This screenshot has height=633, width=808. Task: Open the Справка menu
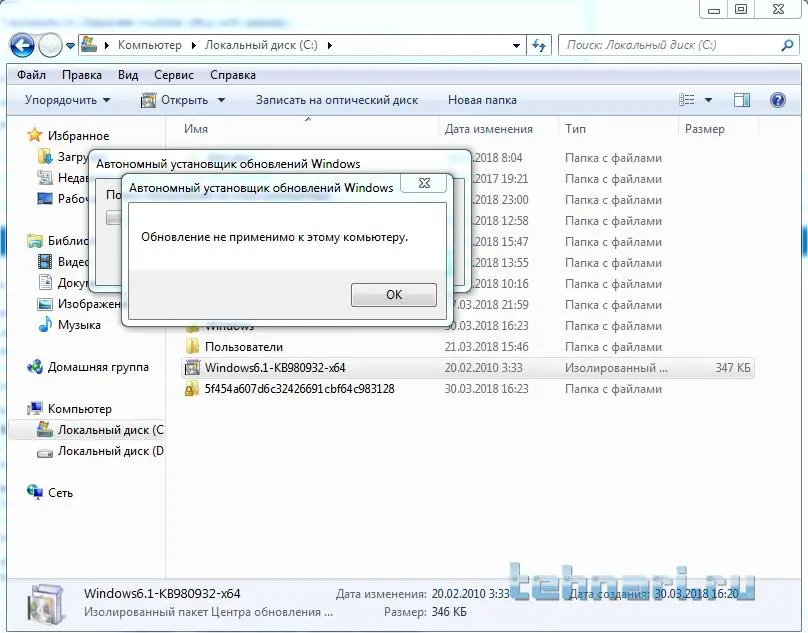click(232, 75)
